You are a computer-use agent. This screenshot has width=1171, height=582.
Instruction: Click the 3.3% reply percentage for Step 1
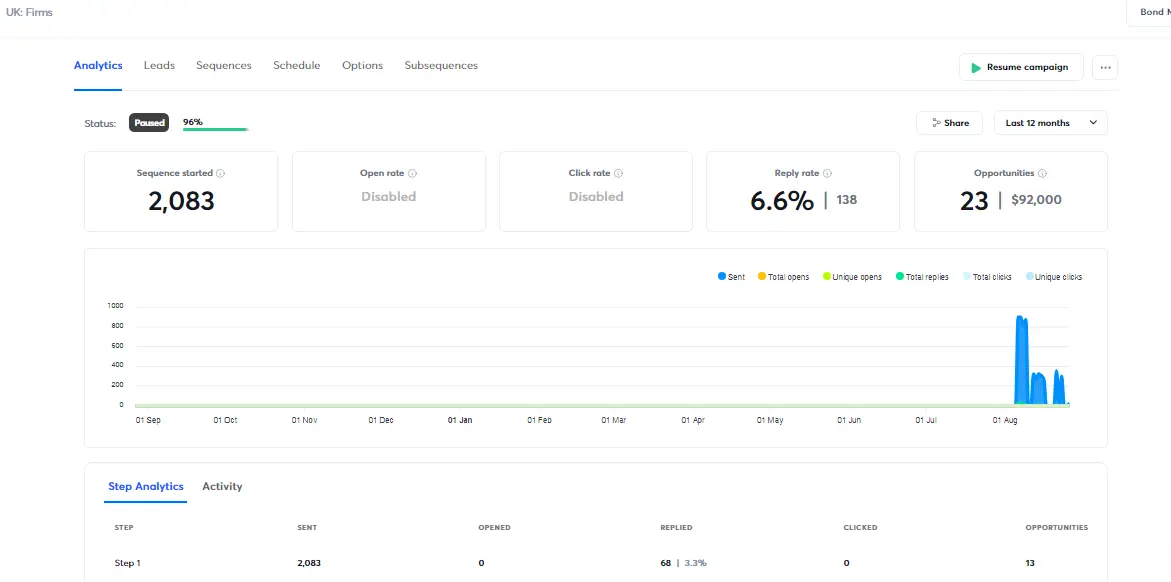click(x=695, y=563)
